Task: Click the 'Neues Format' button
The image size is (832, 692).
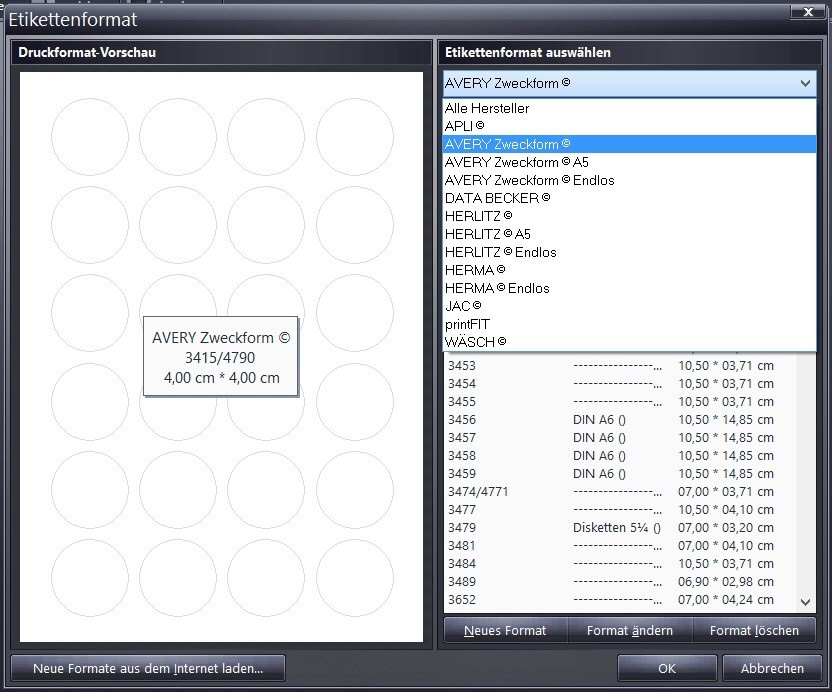Action: pos(505,630)
